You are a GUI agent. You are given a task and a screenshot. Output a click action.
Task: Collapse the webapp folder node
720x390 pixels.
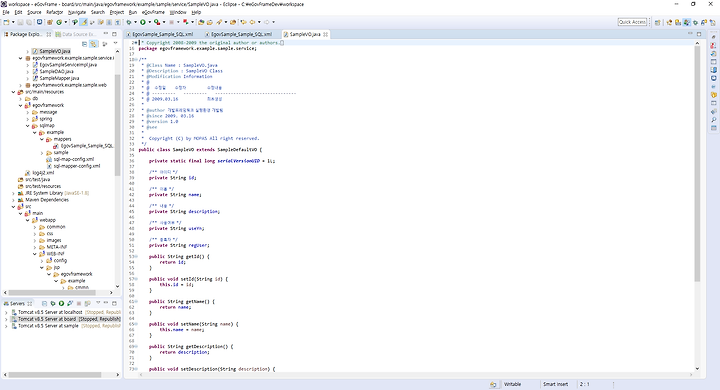tap(28, 220)
